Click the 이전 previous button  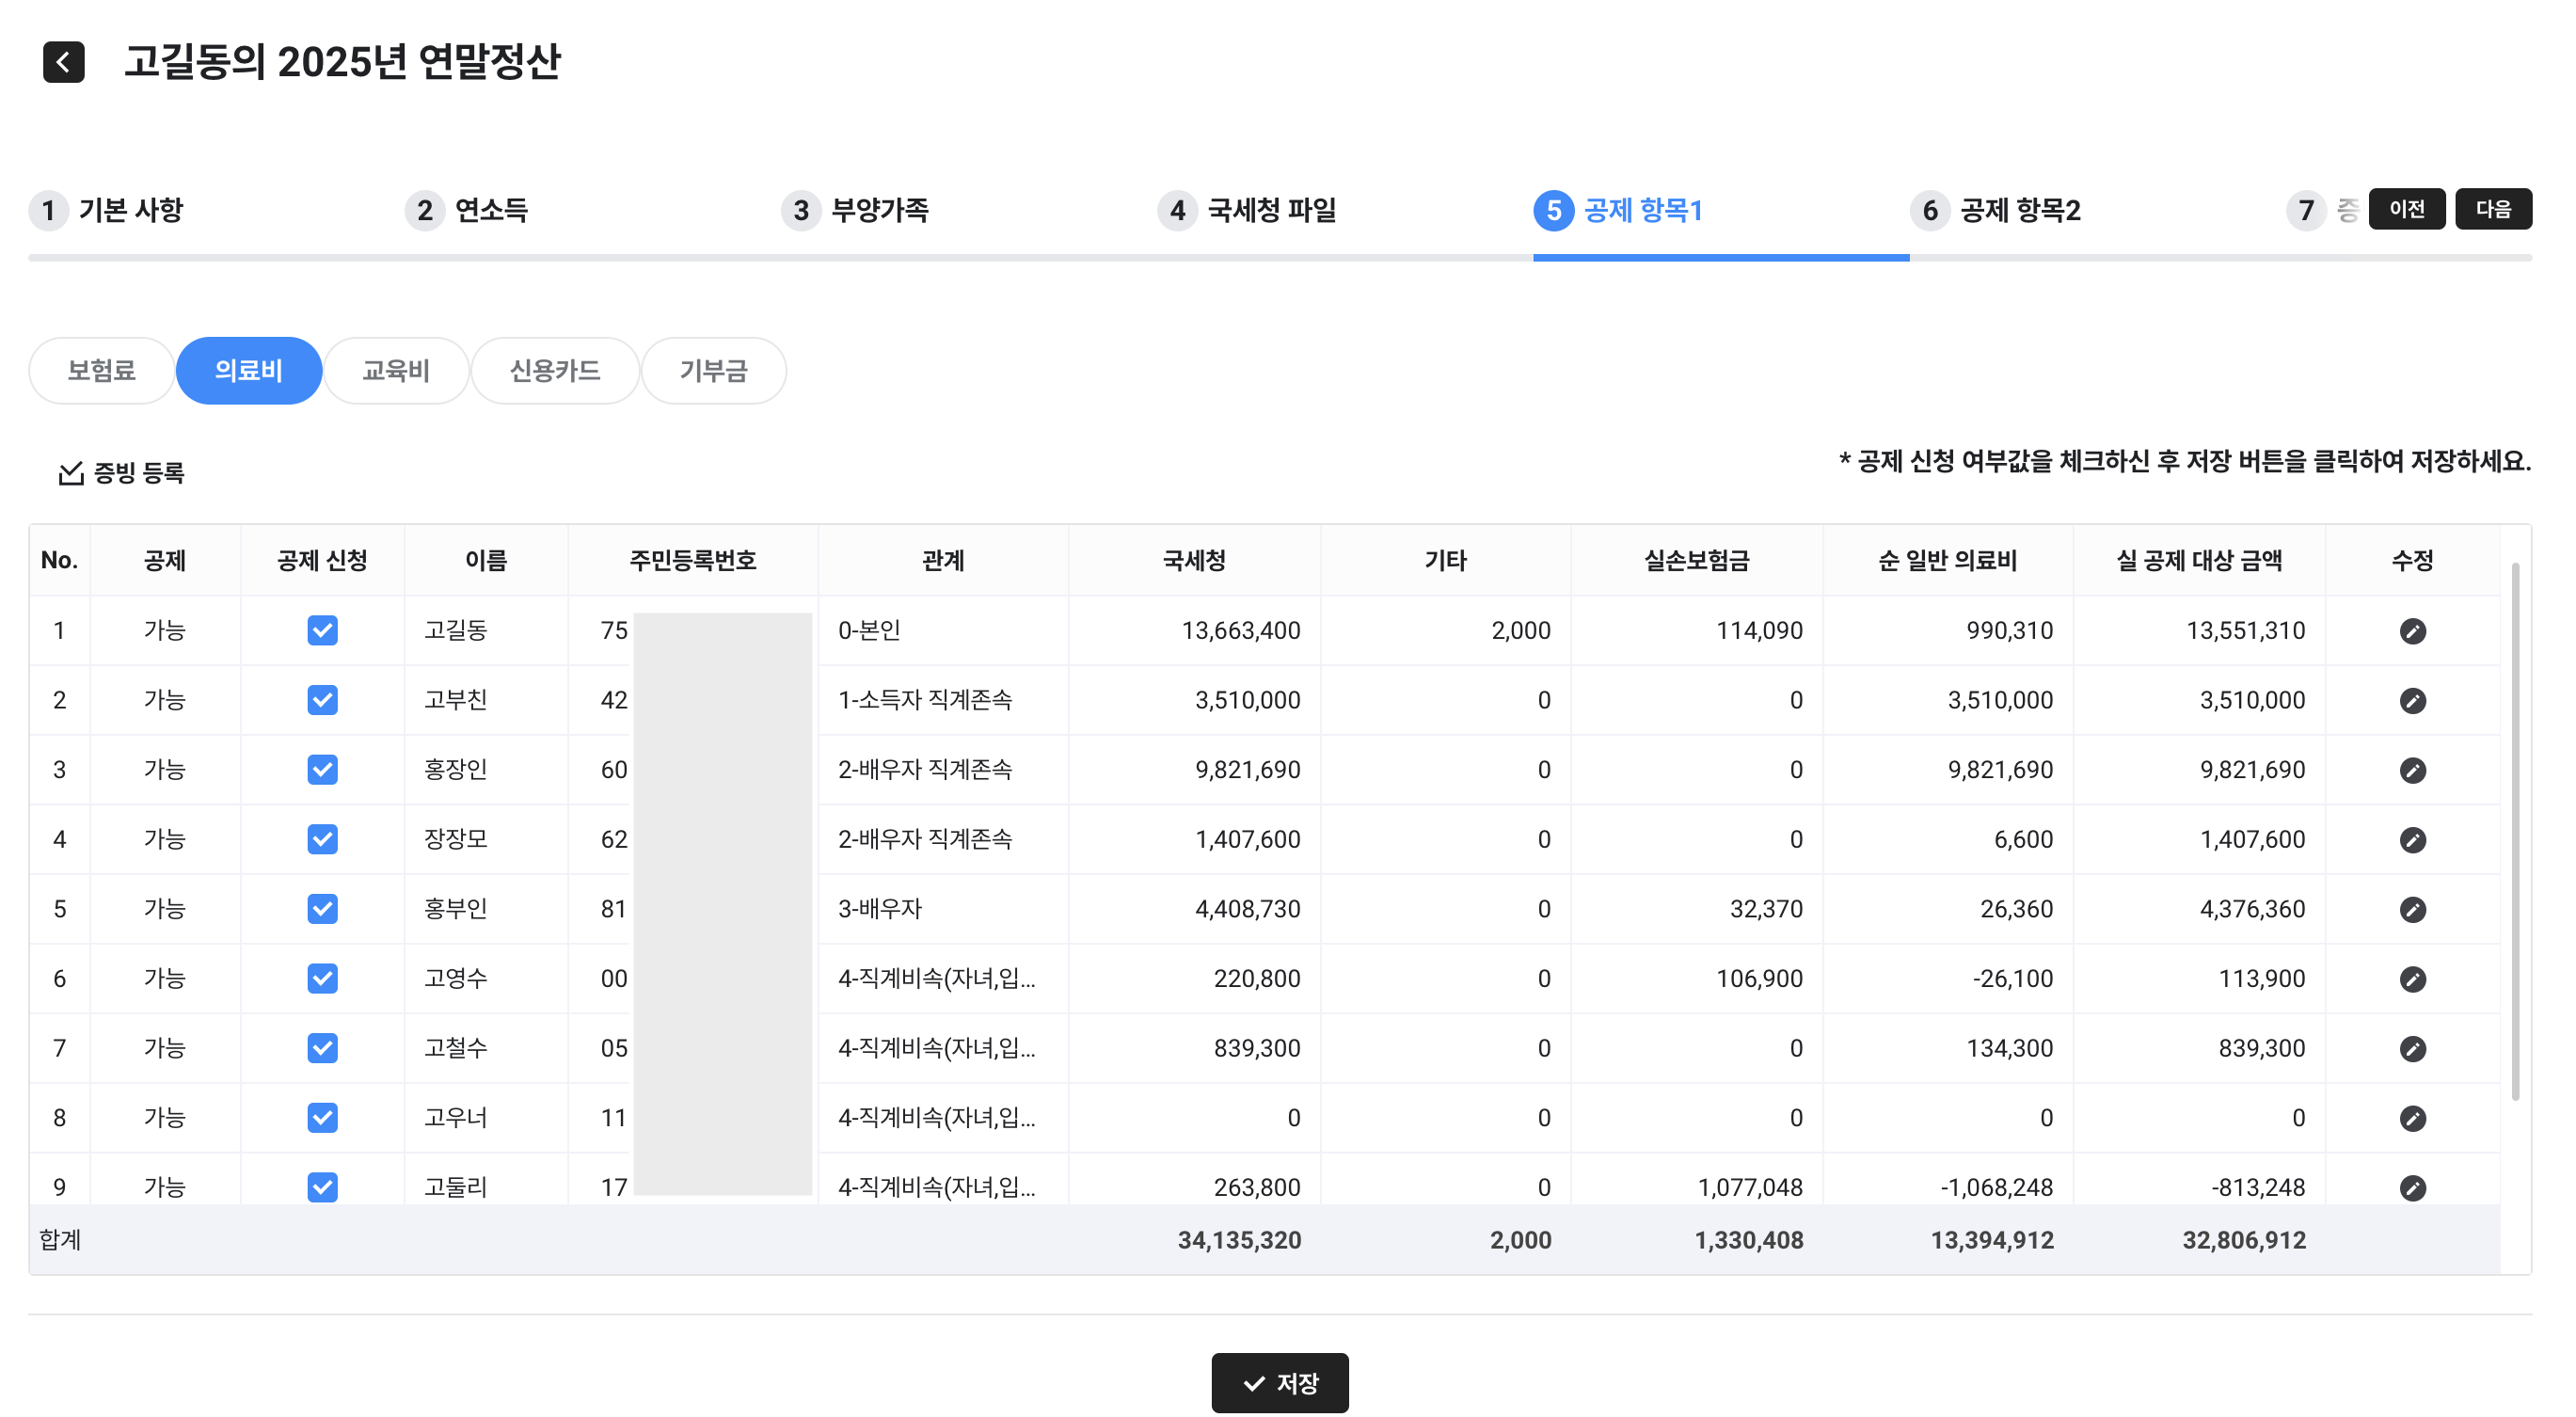[2406, 209]
